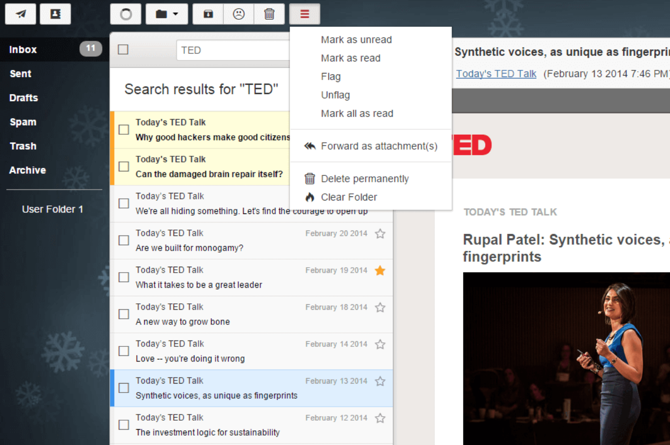Viewport: 670px width, 445px height.
Task: Open the Sent folder
Action: pos(21,74)
